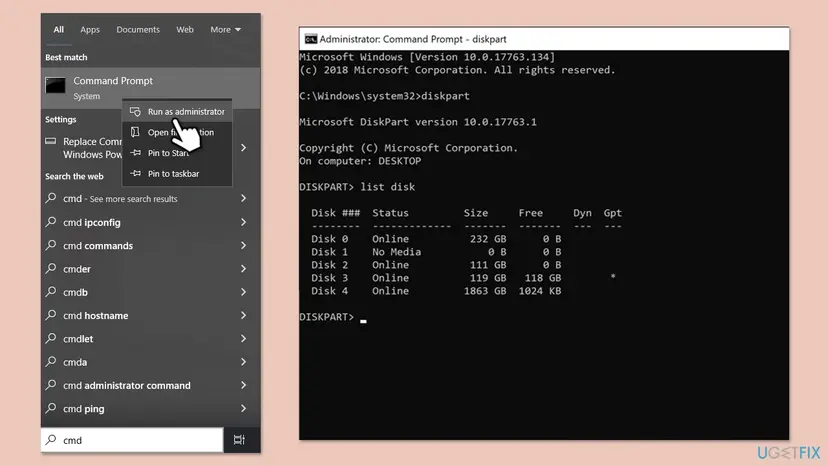Click the search icon next to cmder
The height and width of the screenshot is (466, 828).
tap(51, 268)
